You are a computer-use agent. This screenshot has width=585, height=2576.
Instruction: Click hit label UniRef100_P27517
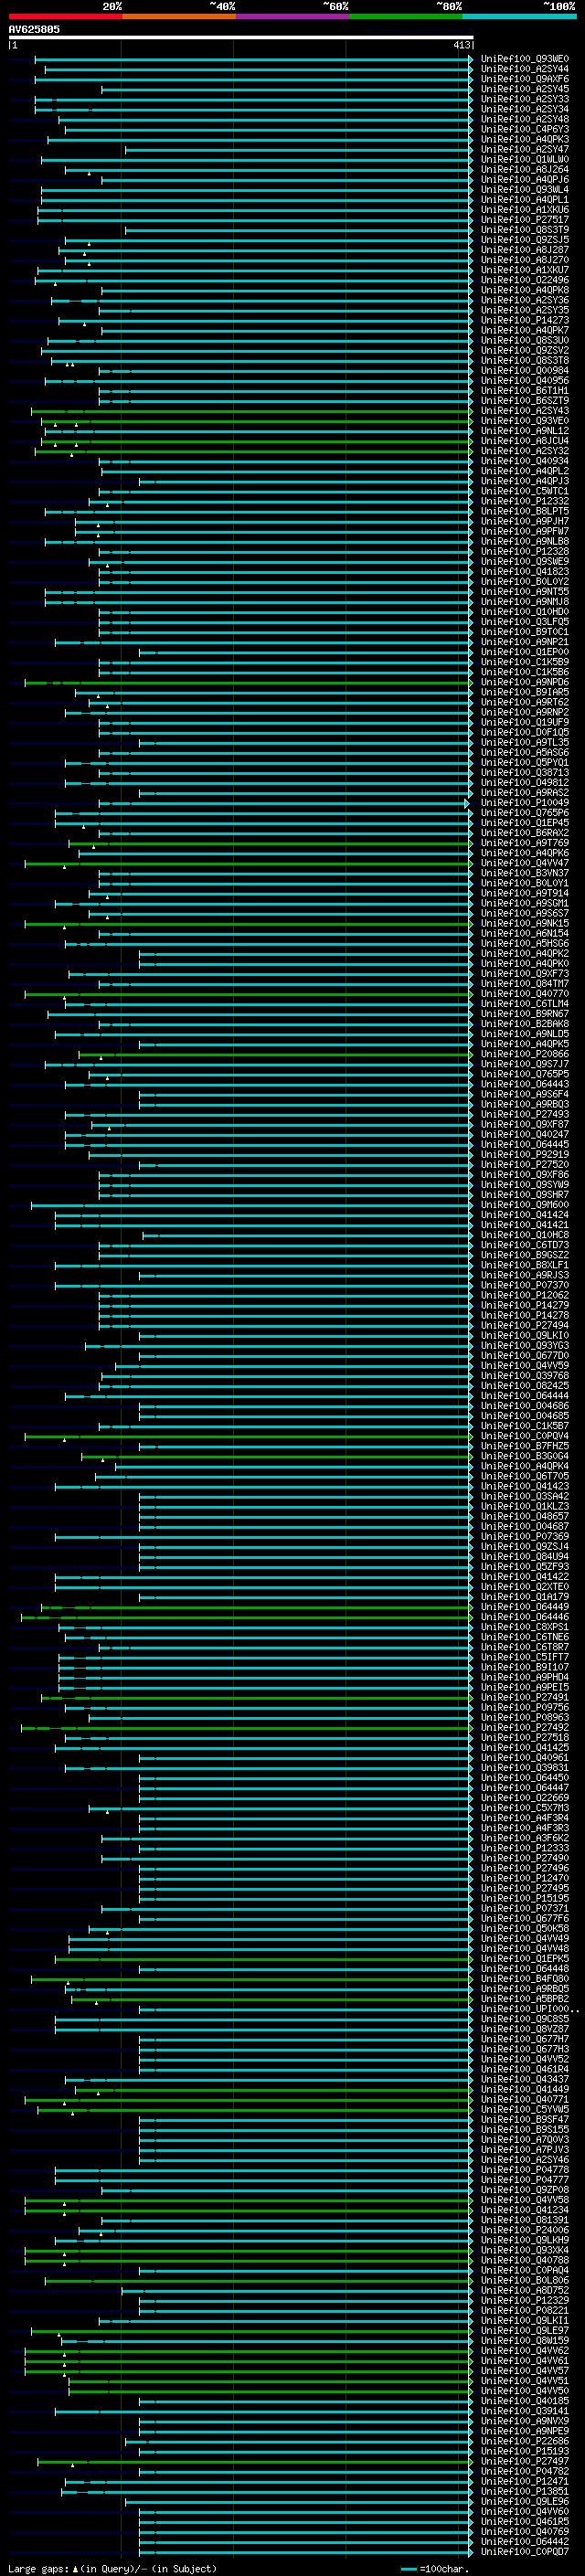pyautogui.click(x=525, y=220)
